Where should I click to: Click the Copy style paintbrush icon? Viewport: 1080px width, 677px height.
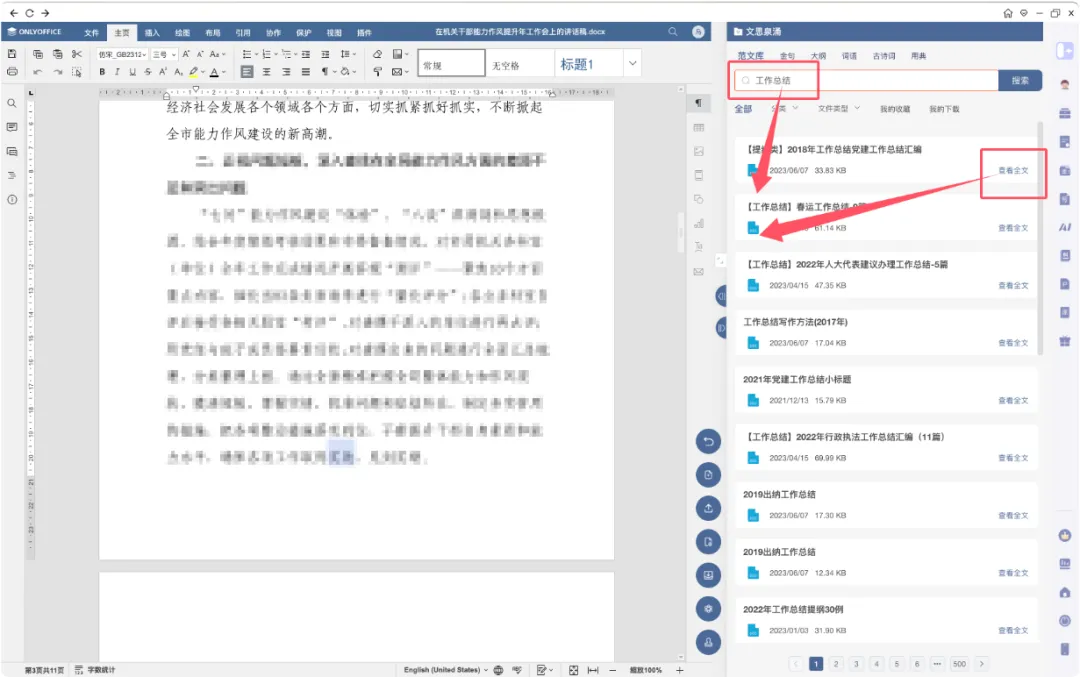pyautogui.click(x=377, y=72)
